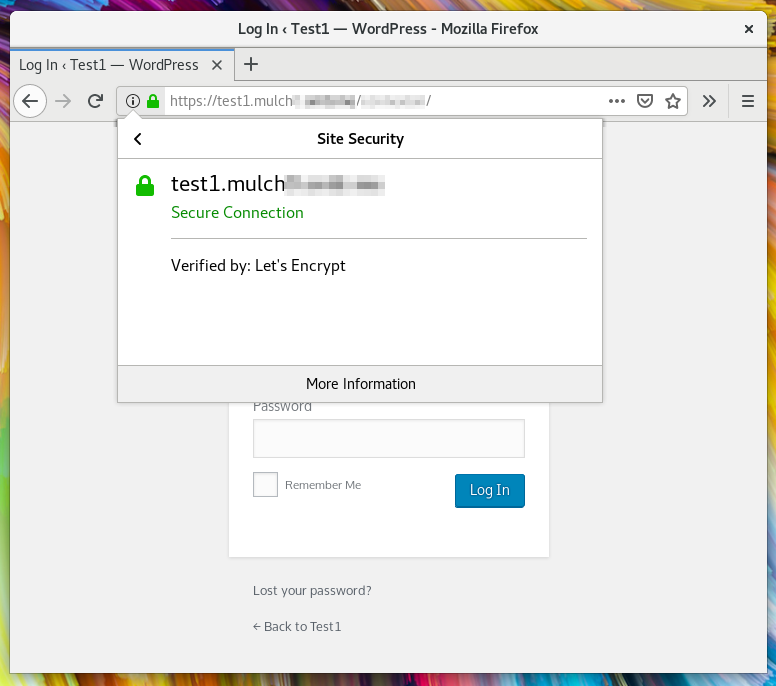Click the Secure Connection text
This screenshot has height=686, width=776.
[x=237, y=213]
